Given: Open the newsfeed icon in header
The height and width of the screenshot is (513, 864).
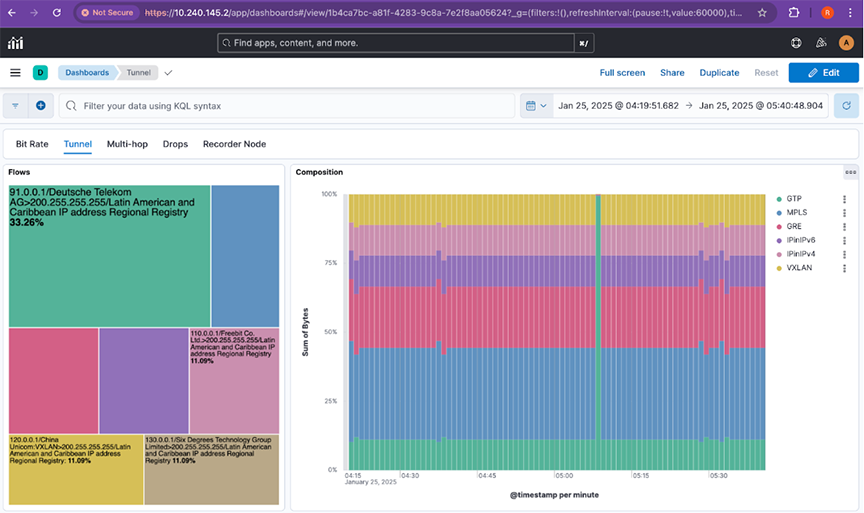Looking at the screenshot, I should pos(821,43).
